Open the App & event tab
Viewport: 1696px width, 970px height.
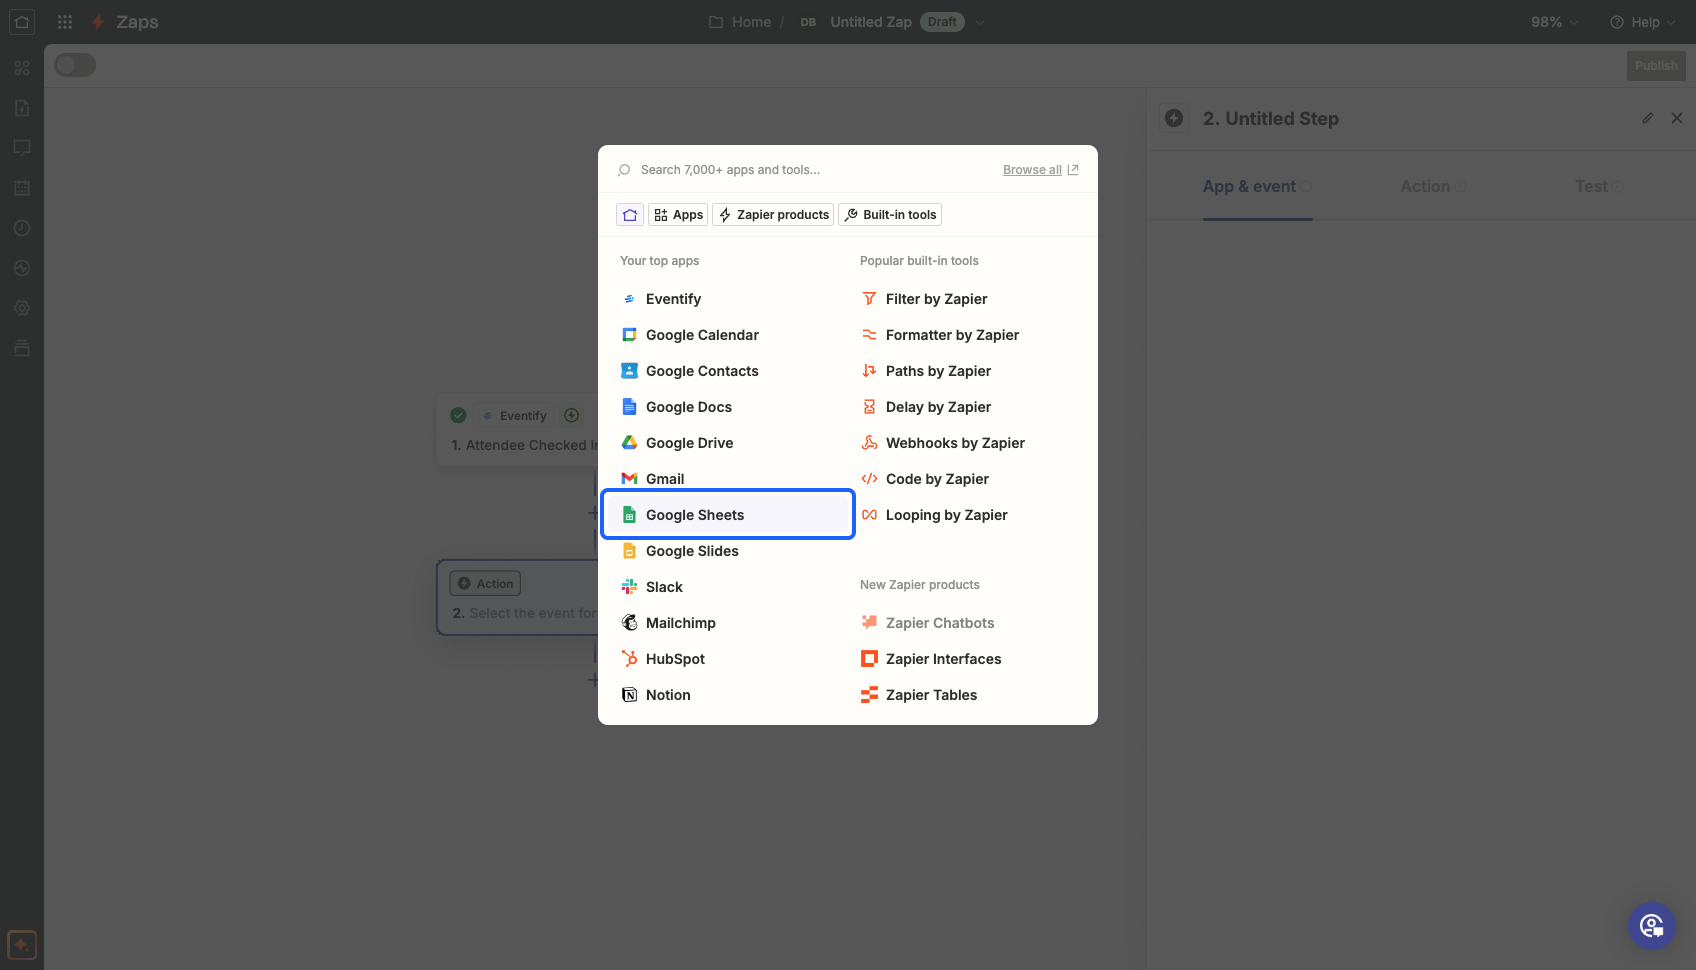pos(1257,186)
